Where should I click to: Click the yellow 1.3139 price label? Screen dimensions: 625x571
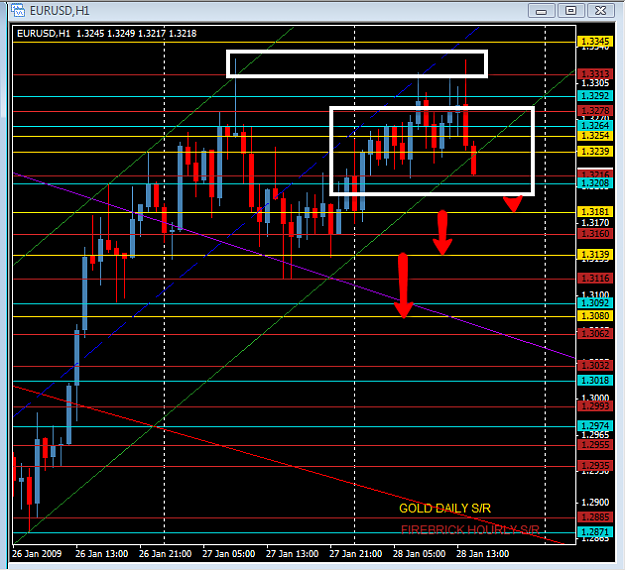595,254
